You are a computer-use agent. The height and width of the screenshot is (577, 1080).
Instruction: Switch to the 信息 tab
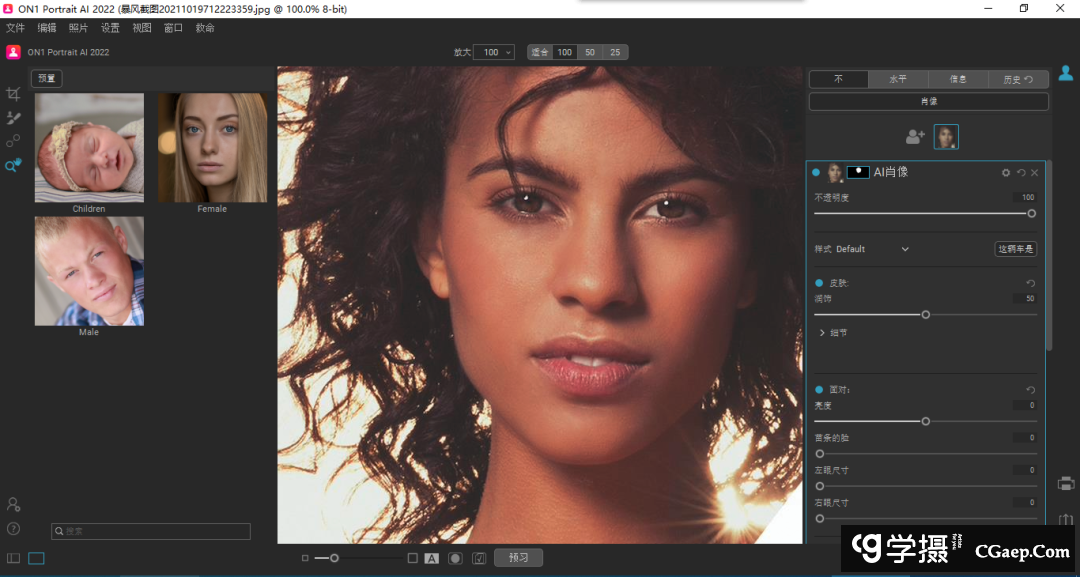point(958,79)
